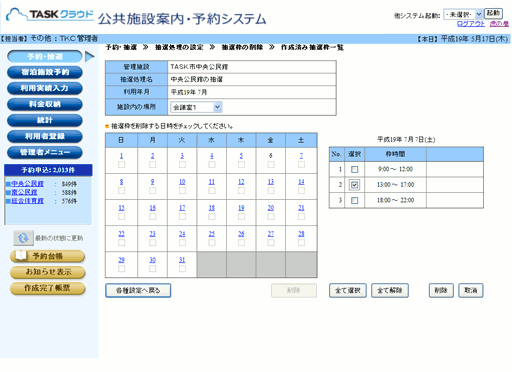Select calendar day 24 link

tap(182, 234)
